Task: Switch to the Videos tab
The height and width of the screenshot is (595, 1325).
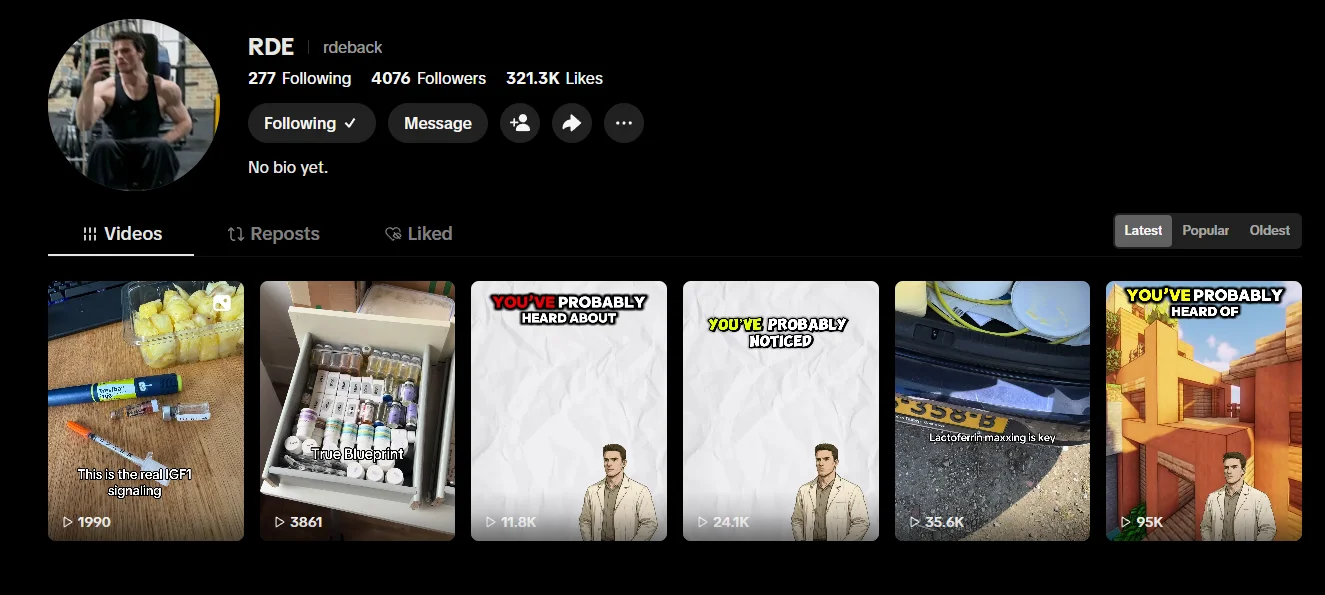Action: point(121,234)
